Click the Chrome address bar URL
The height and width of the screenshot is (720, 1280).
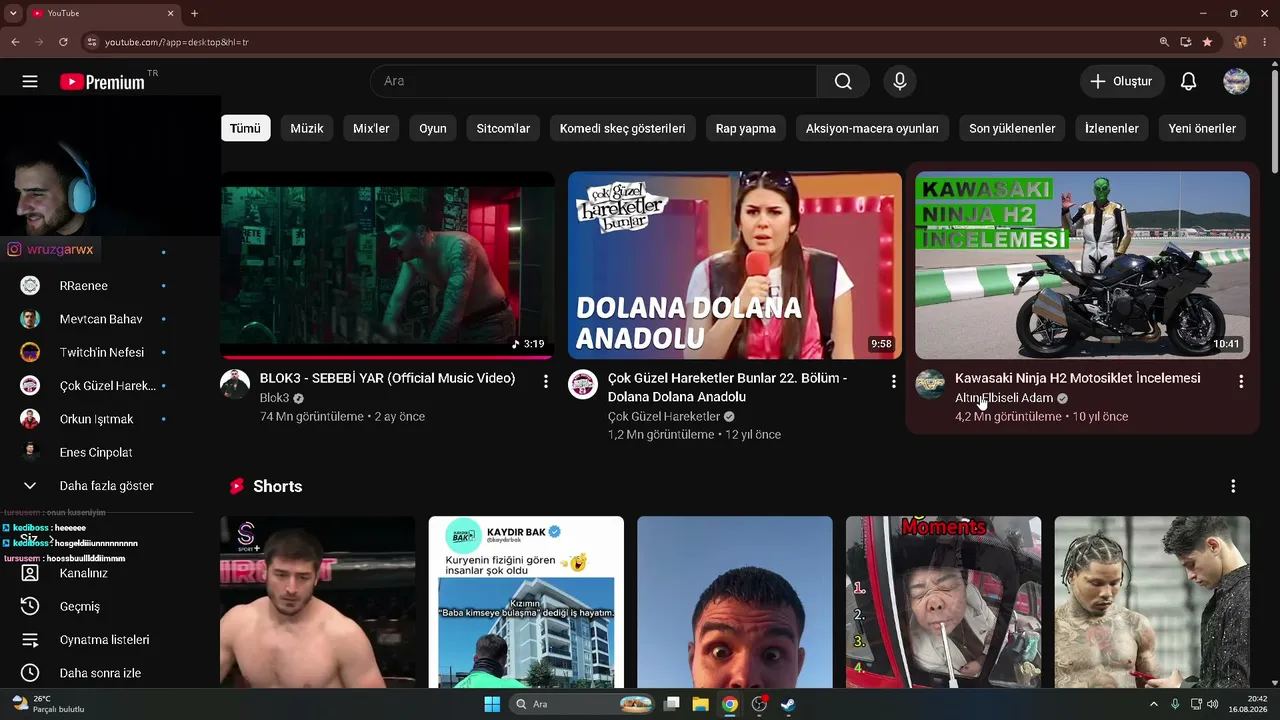(x=177, y=42)
